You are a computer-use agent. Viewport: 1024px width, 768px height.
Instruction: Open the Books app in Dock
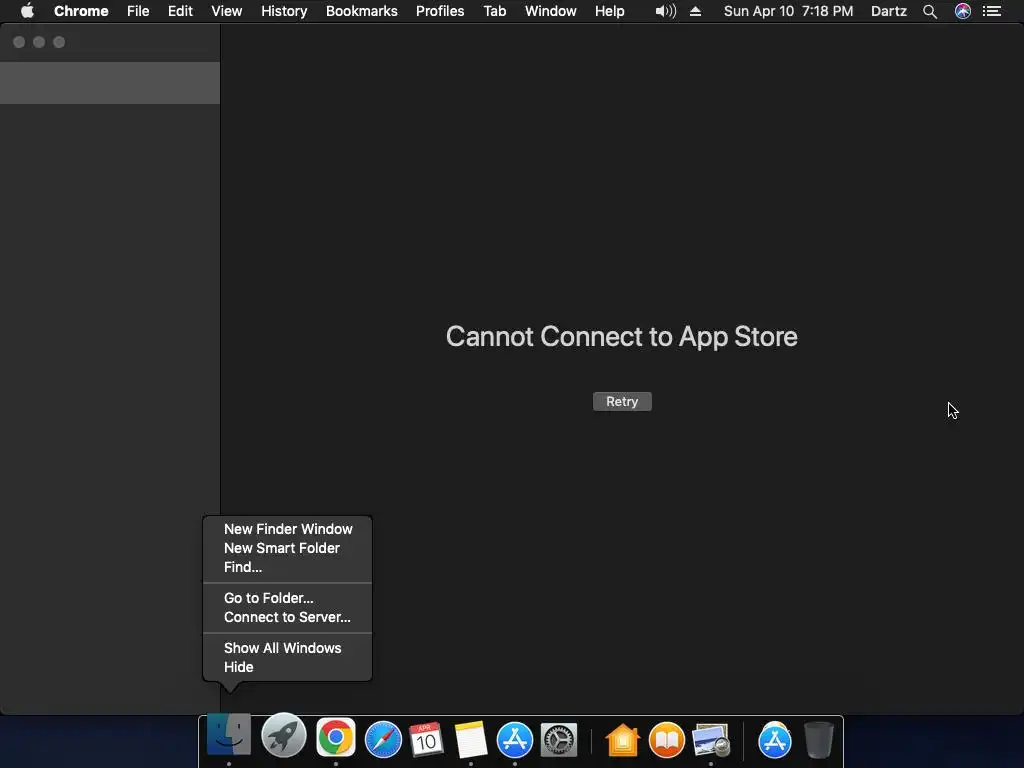(667, 740)
